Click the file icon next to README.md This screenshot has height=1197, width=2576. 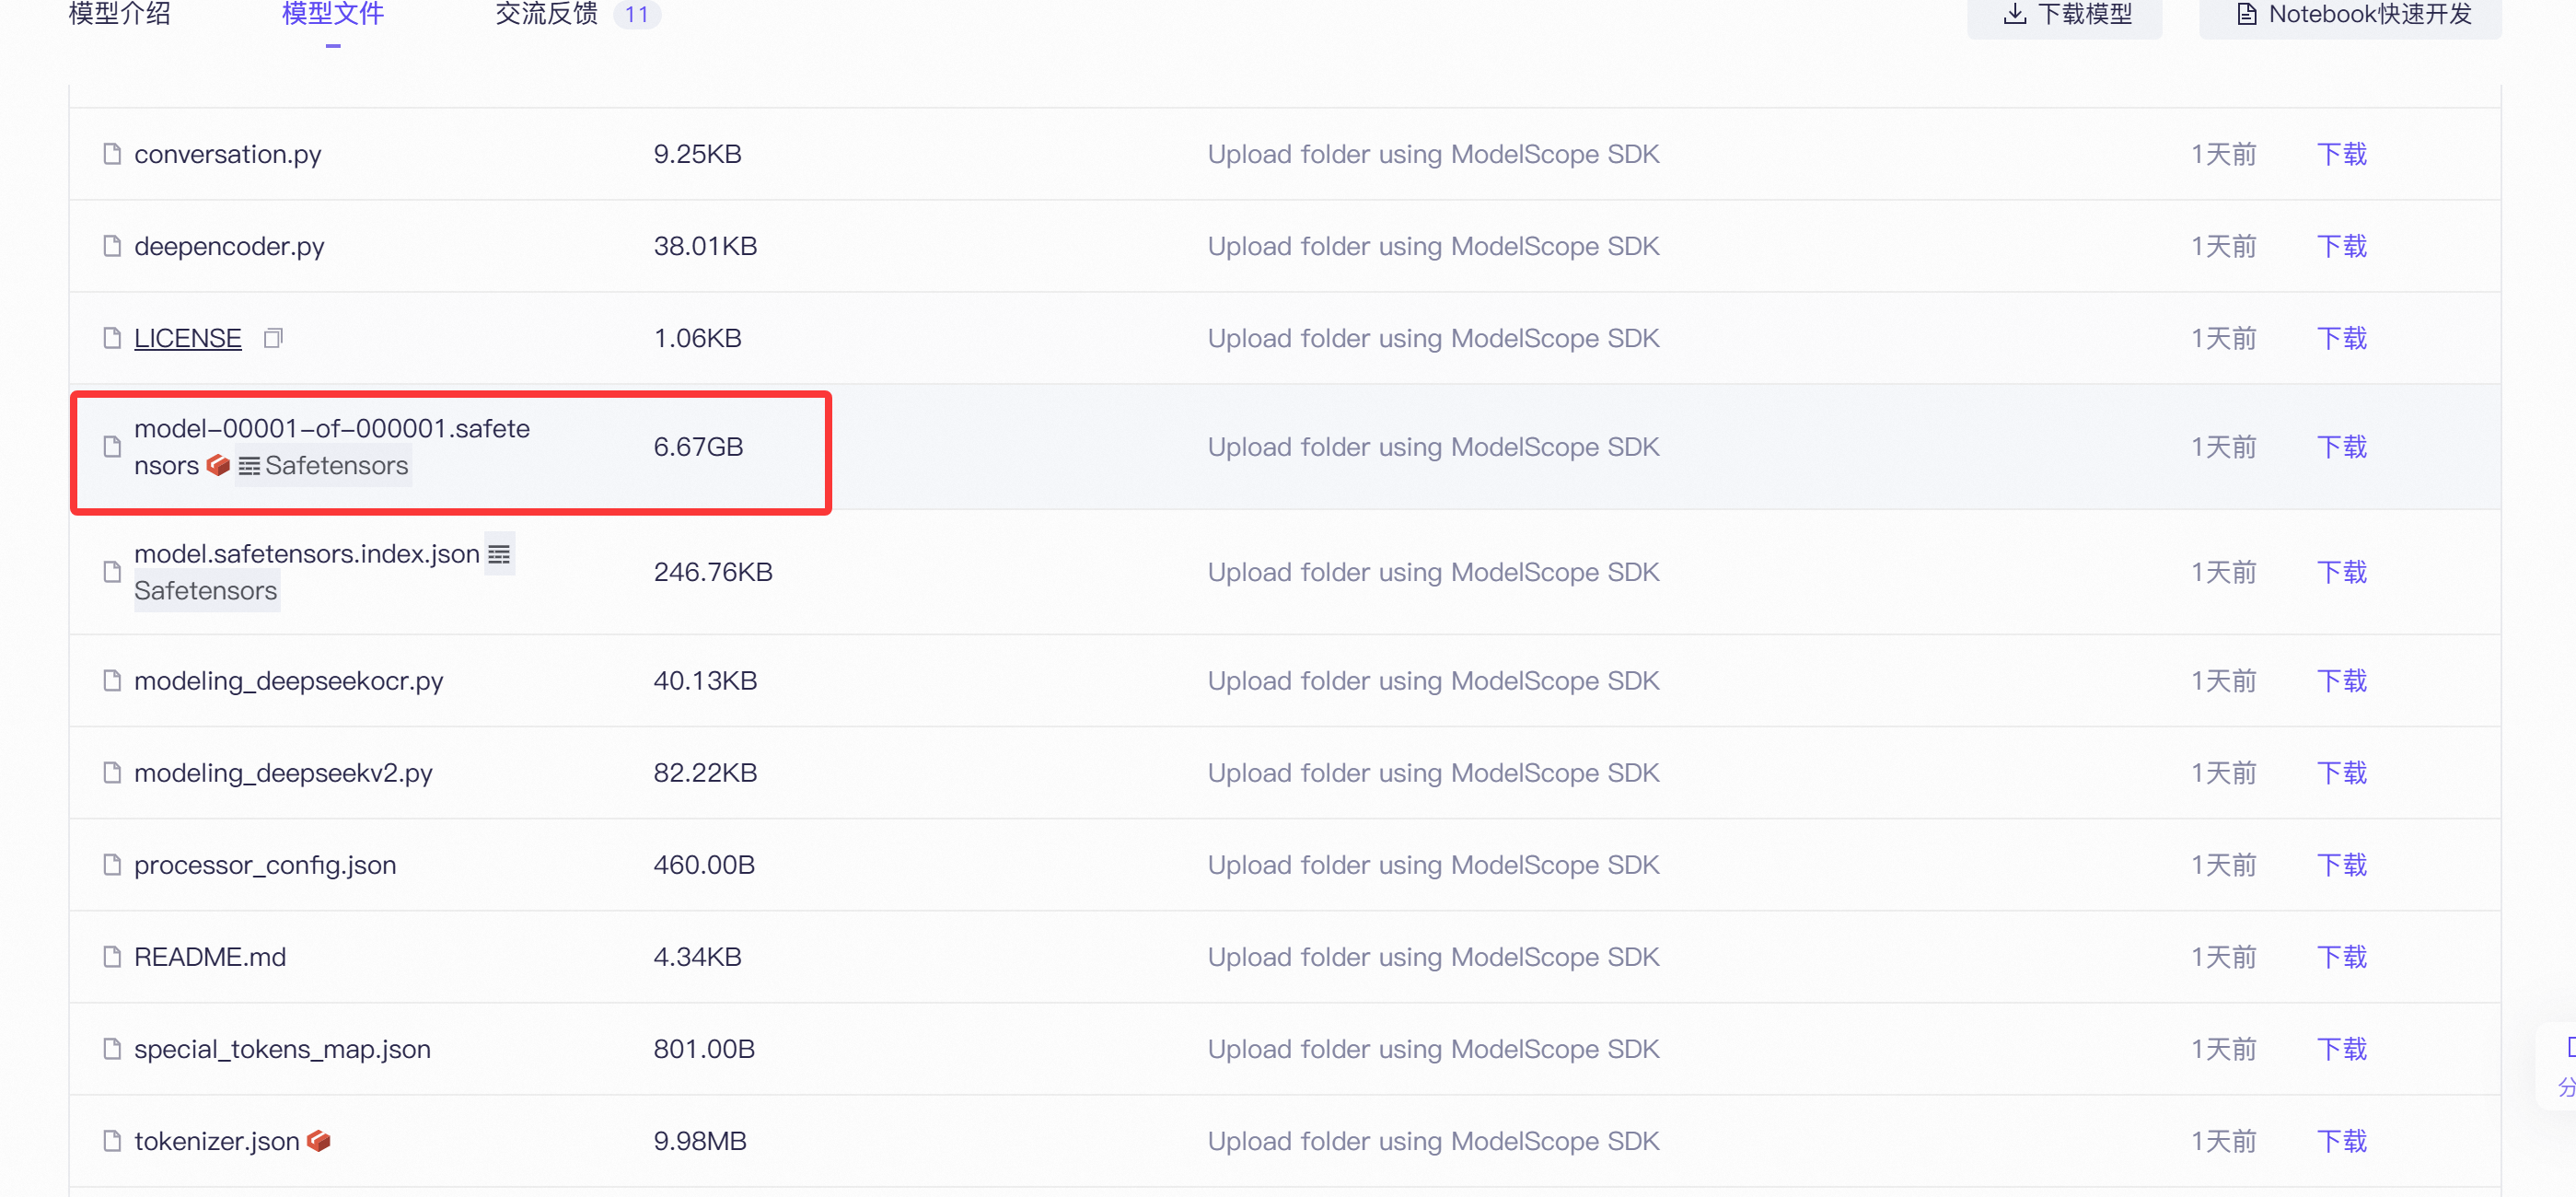click(x=112, y=957)
